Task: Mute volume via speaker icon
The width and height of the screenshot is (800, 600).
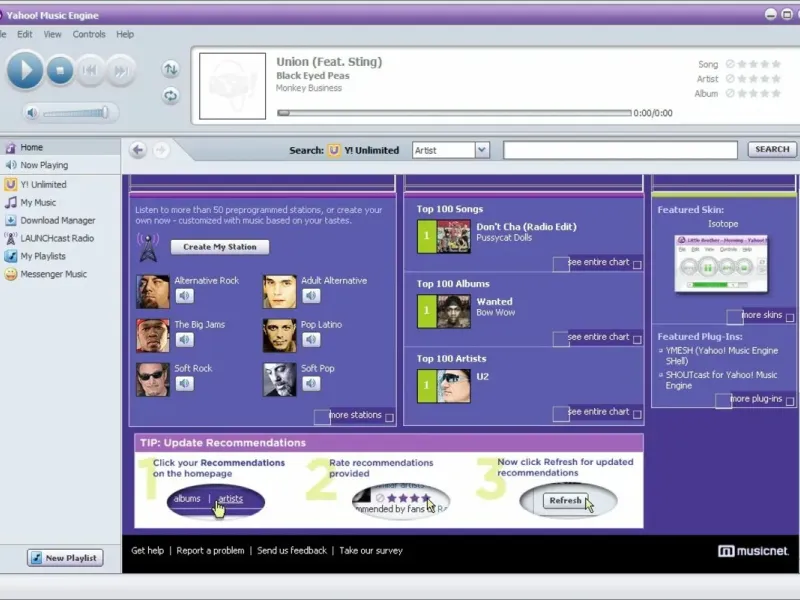Action: (x=32, y=113)
